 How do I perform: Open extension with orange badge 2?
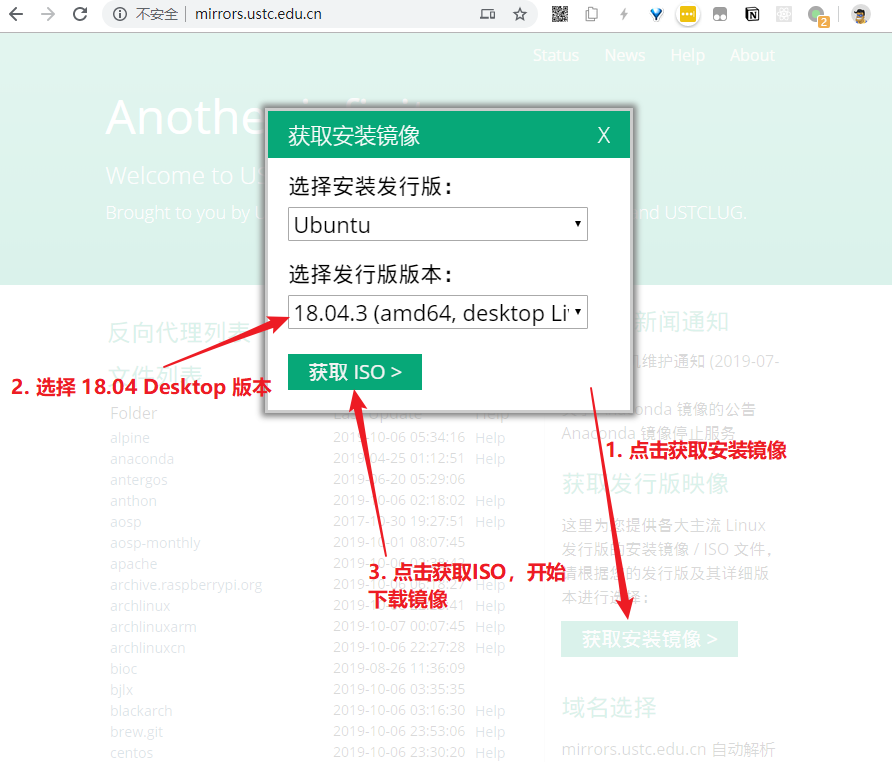[x=818, y=15]
